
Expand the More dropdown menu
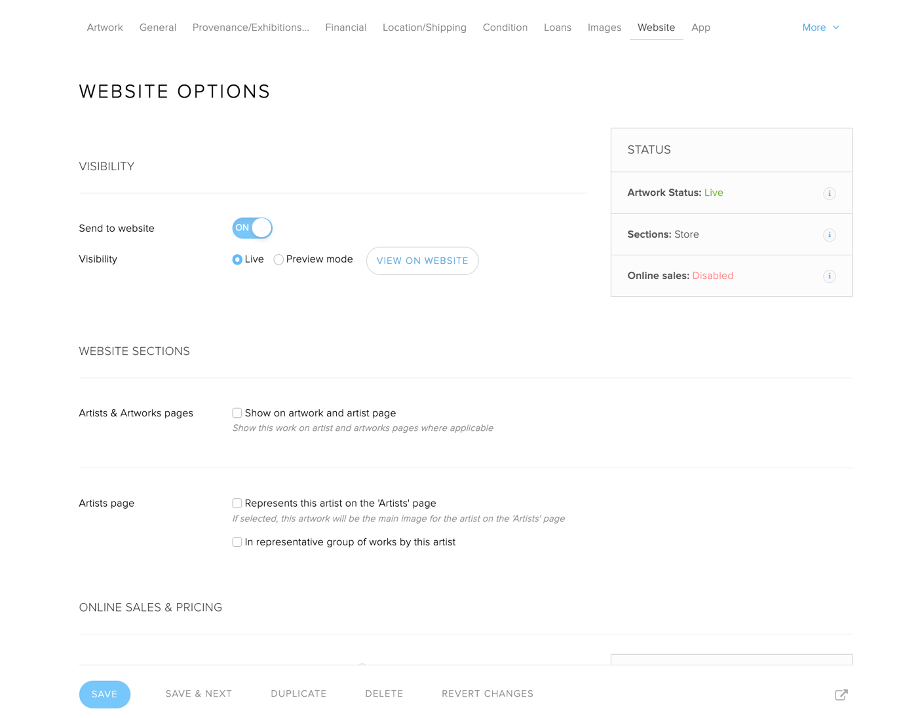click(x=820, y=27)
